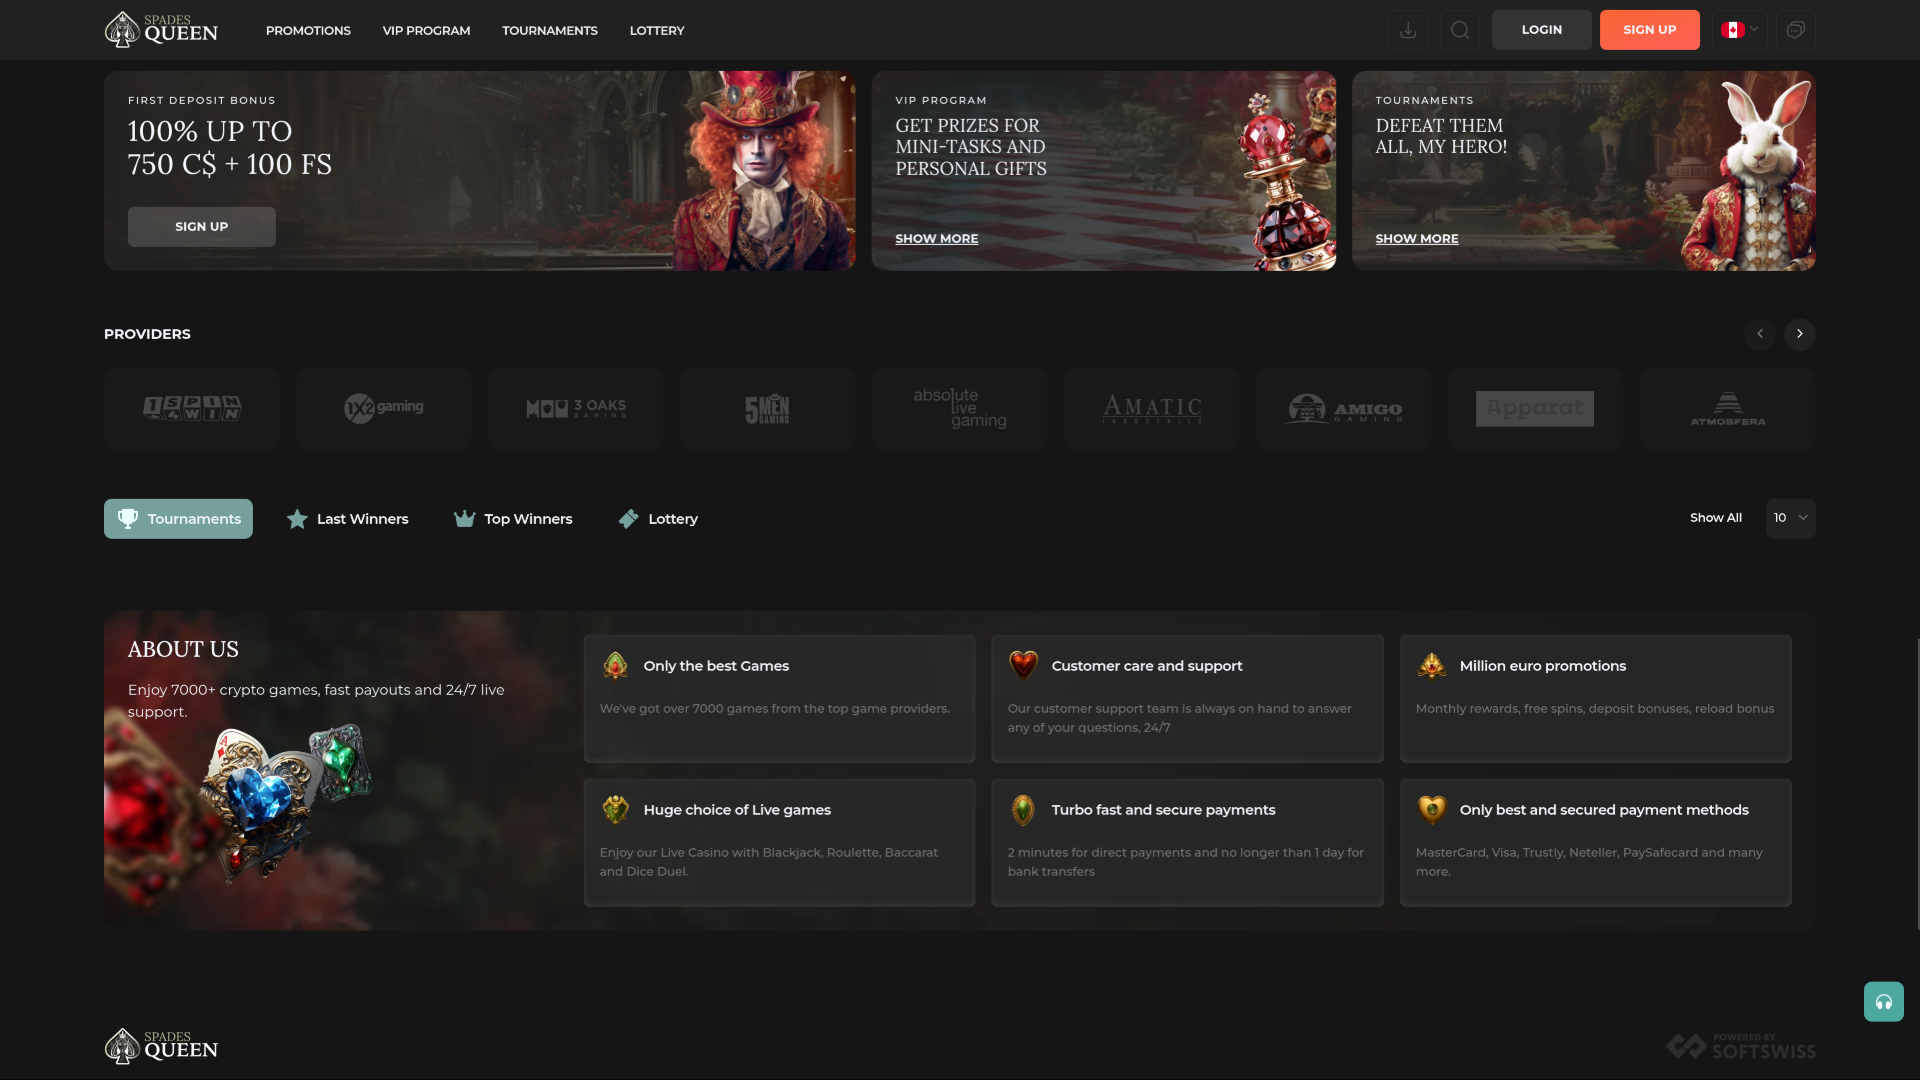Open the white rabbit Tournaments banner
1920x1080 pixels.
click(x=1583, y=170)
